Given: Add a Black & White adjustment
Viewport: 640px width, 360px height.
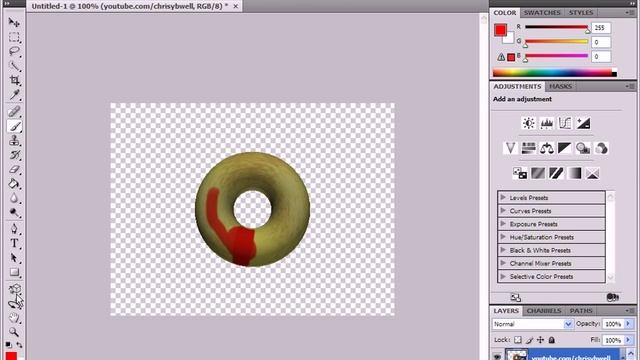Looking at the screenshot, I should click(565, 148).
